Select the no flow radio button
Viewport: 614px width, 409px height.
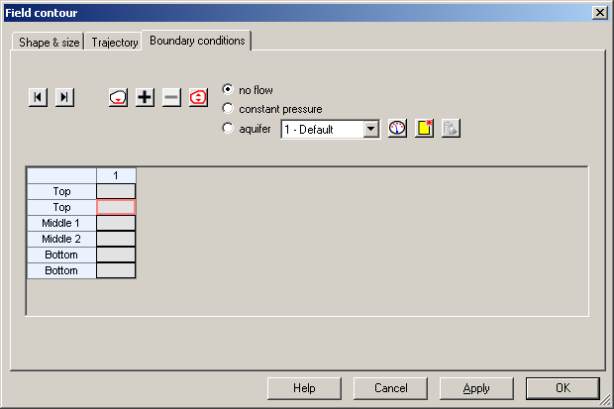228,89
